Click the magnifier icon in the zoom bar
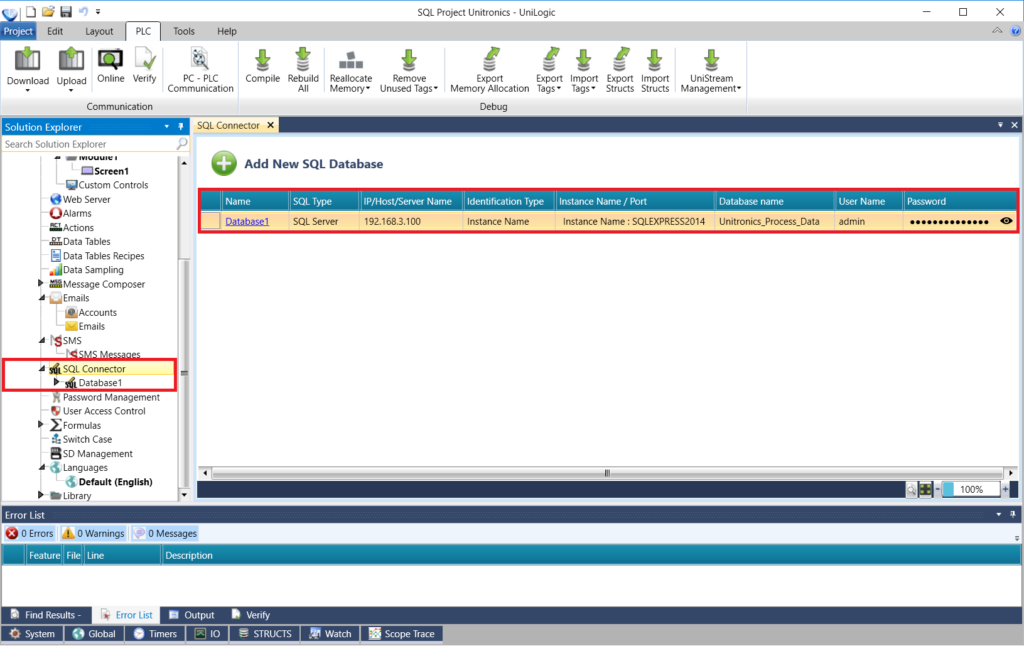Image resolution: width=1024 pixels, height=646 pixels. (911, 489)
